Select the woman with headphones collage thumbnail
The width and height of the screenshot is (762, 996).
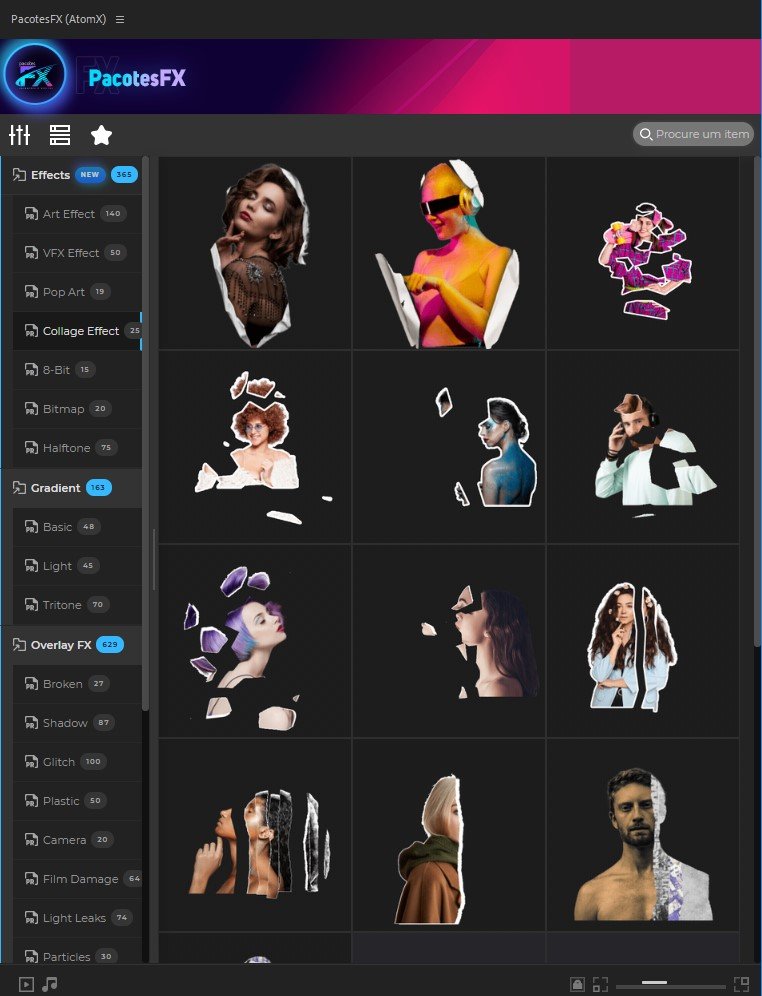[449, 253]
